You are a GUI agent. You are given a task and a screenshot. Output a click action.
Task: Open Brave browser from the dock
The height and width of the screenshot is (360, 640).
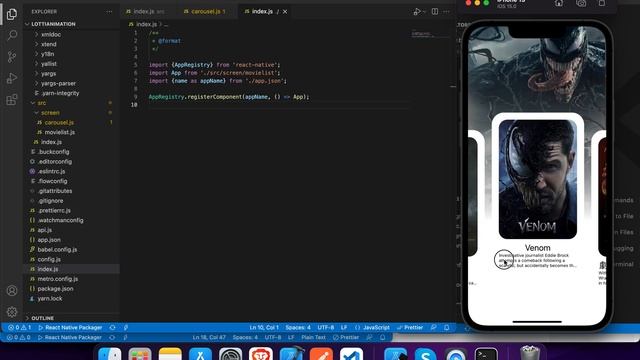[x=261, y=354]
